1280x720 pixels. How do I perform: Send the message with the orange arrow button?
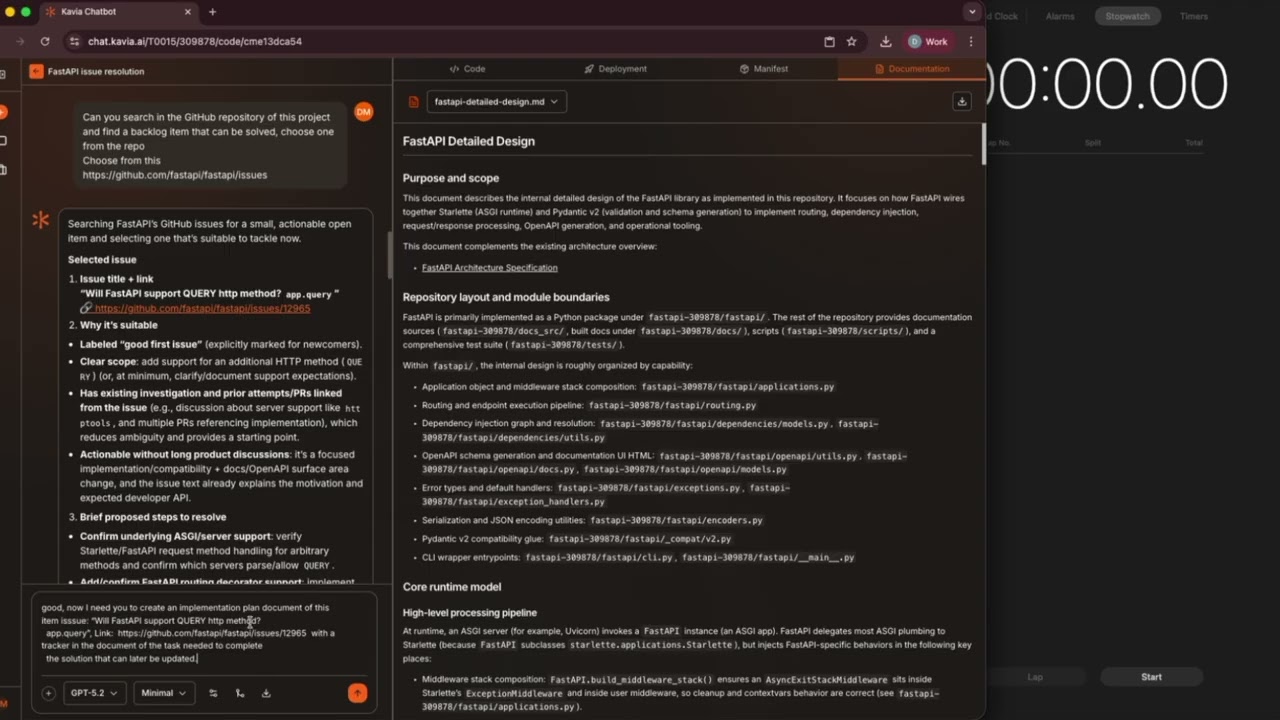click(357, 693)
